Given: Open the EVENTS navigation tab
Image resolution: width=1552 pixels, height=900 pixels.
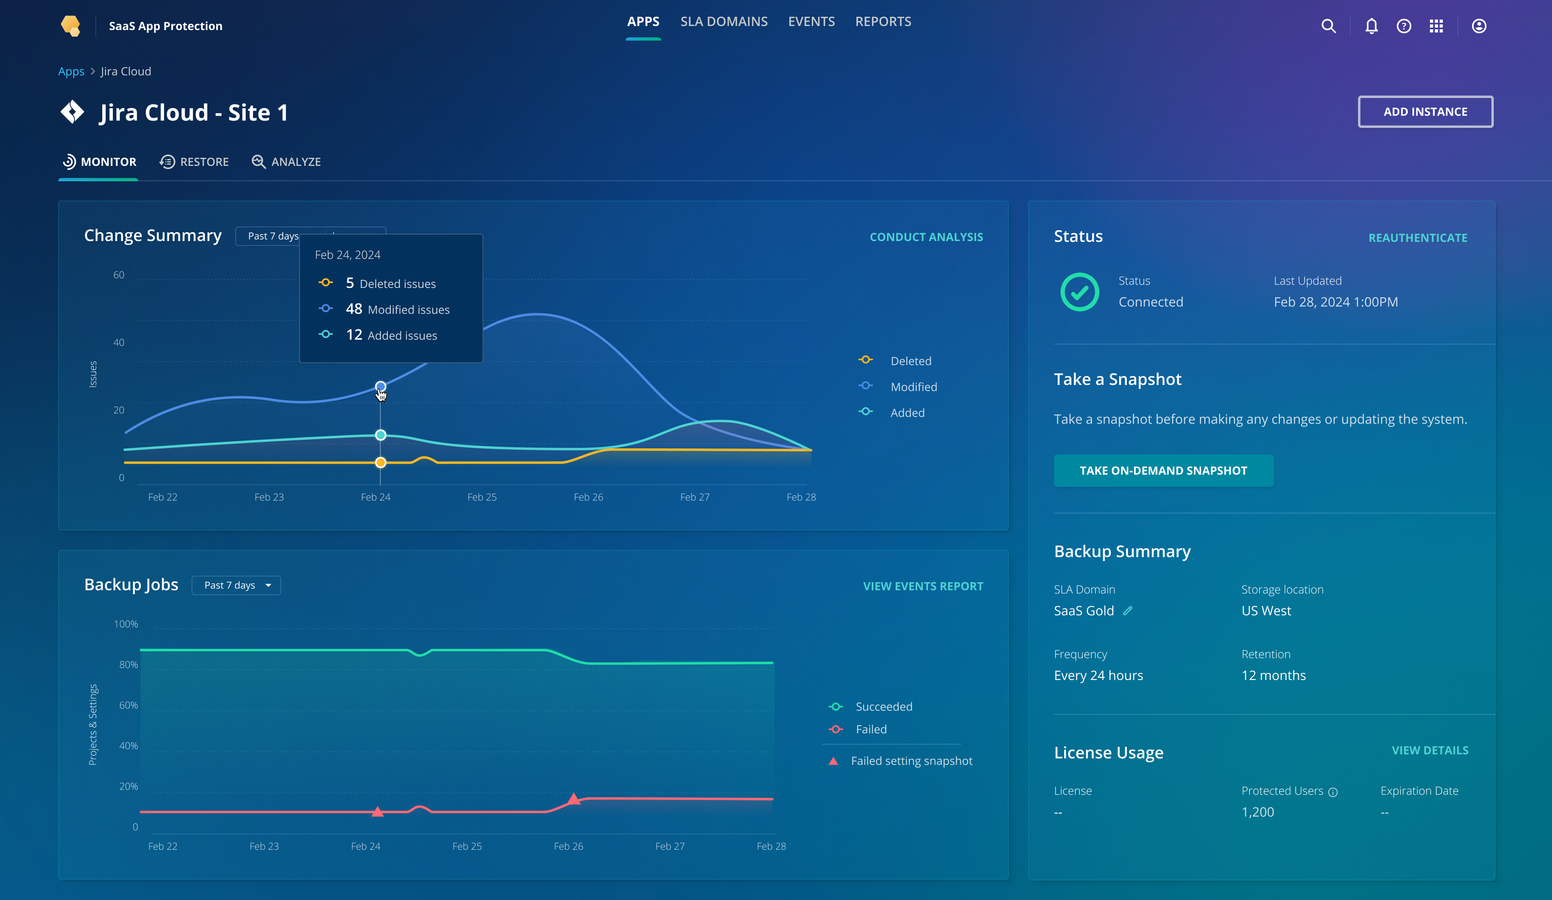Looking at the screenshot, I should [811, 21].
